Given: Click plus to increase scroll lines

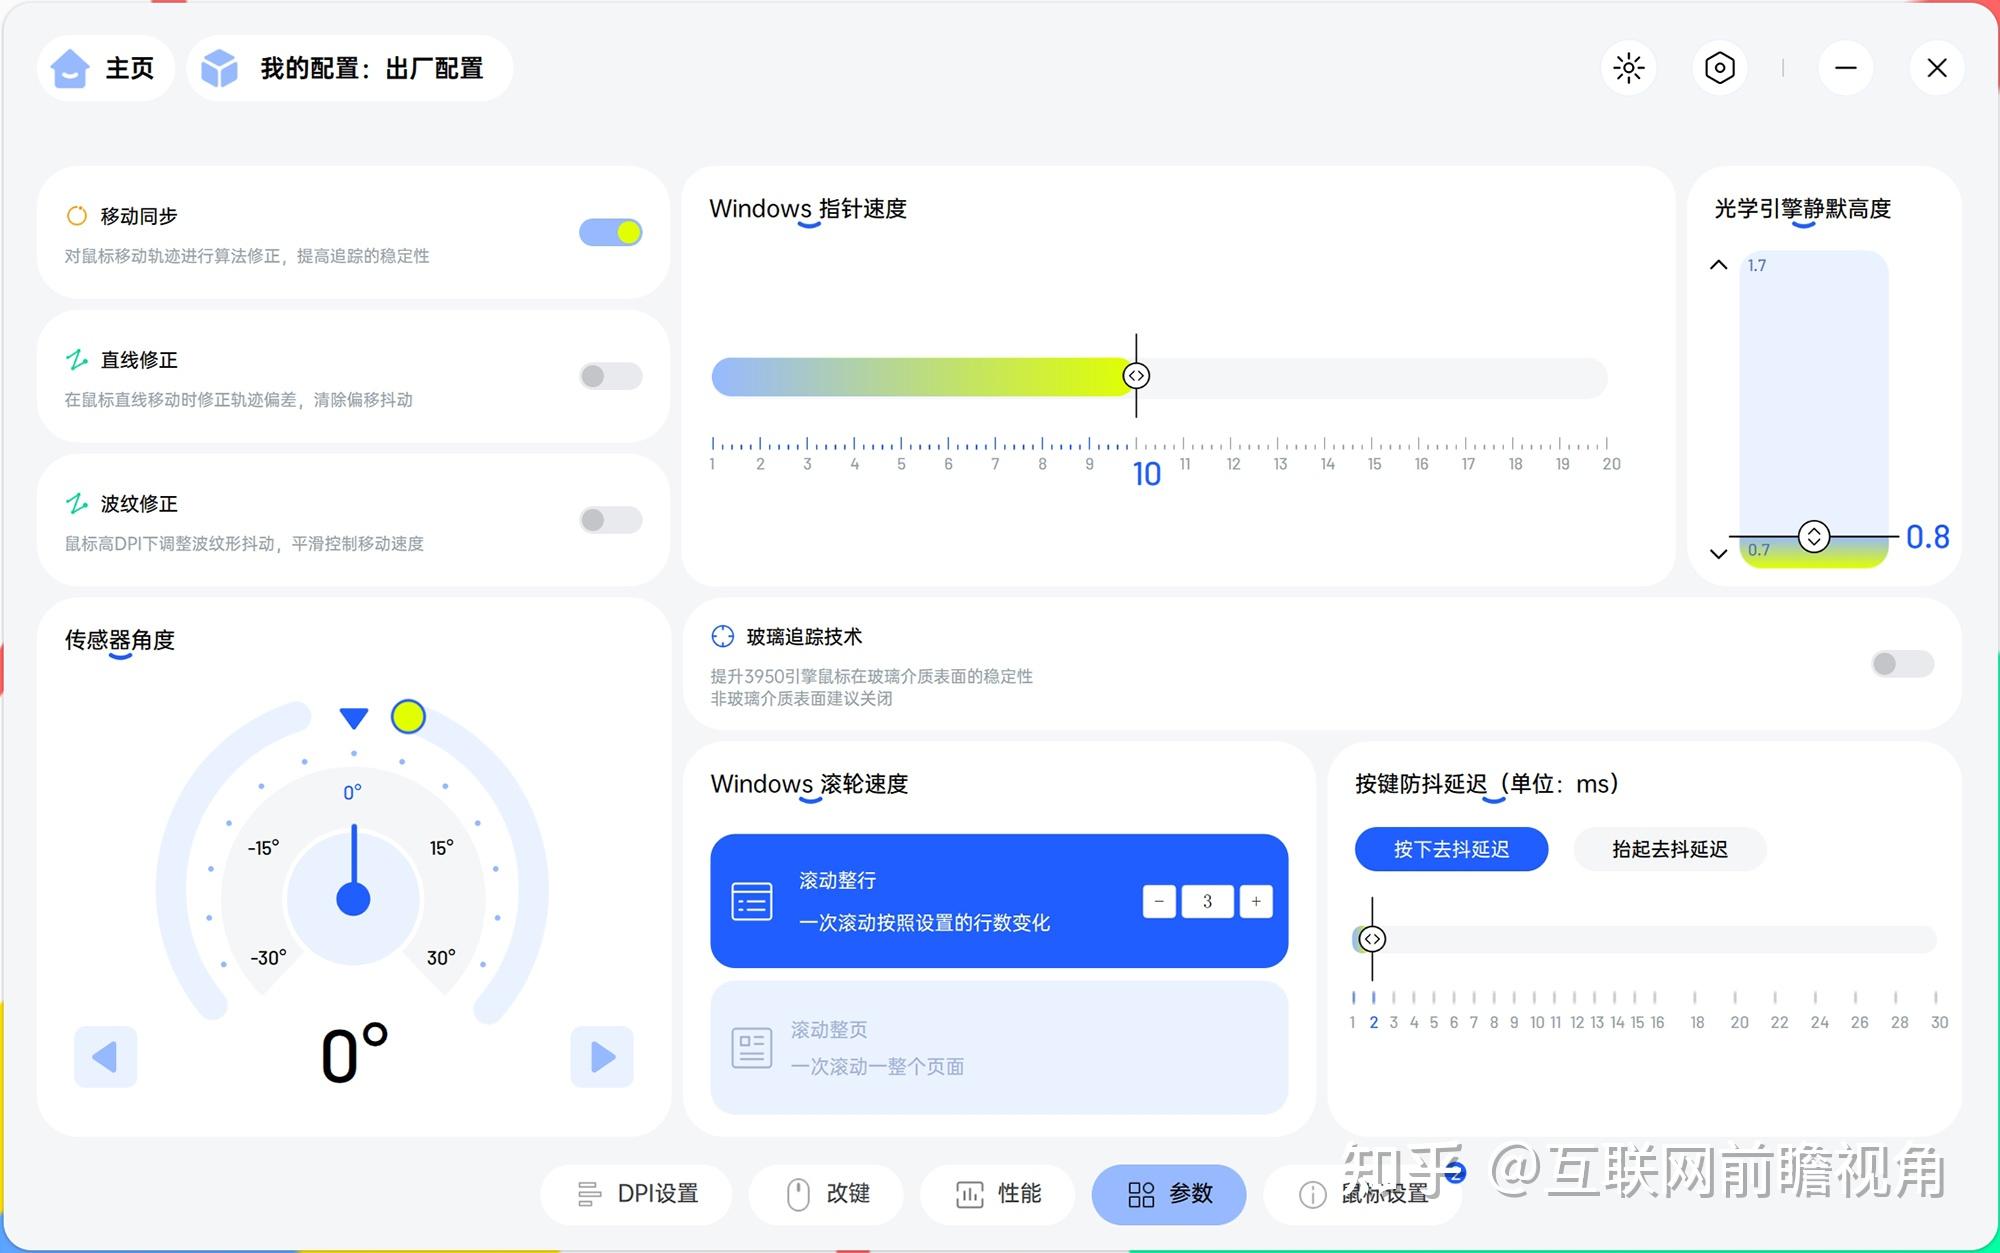Looking at the screenshot, I should [1255, 901].
